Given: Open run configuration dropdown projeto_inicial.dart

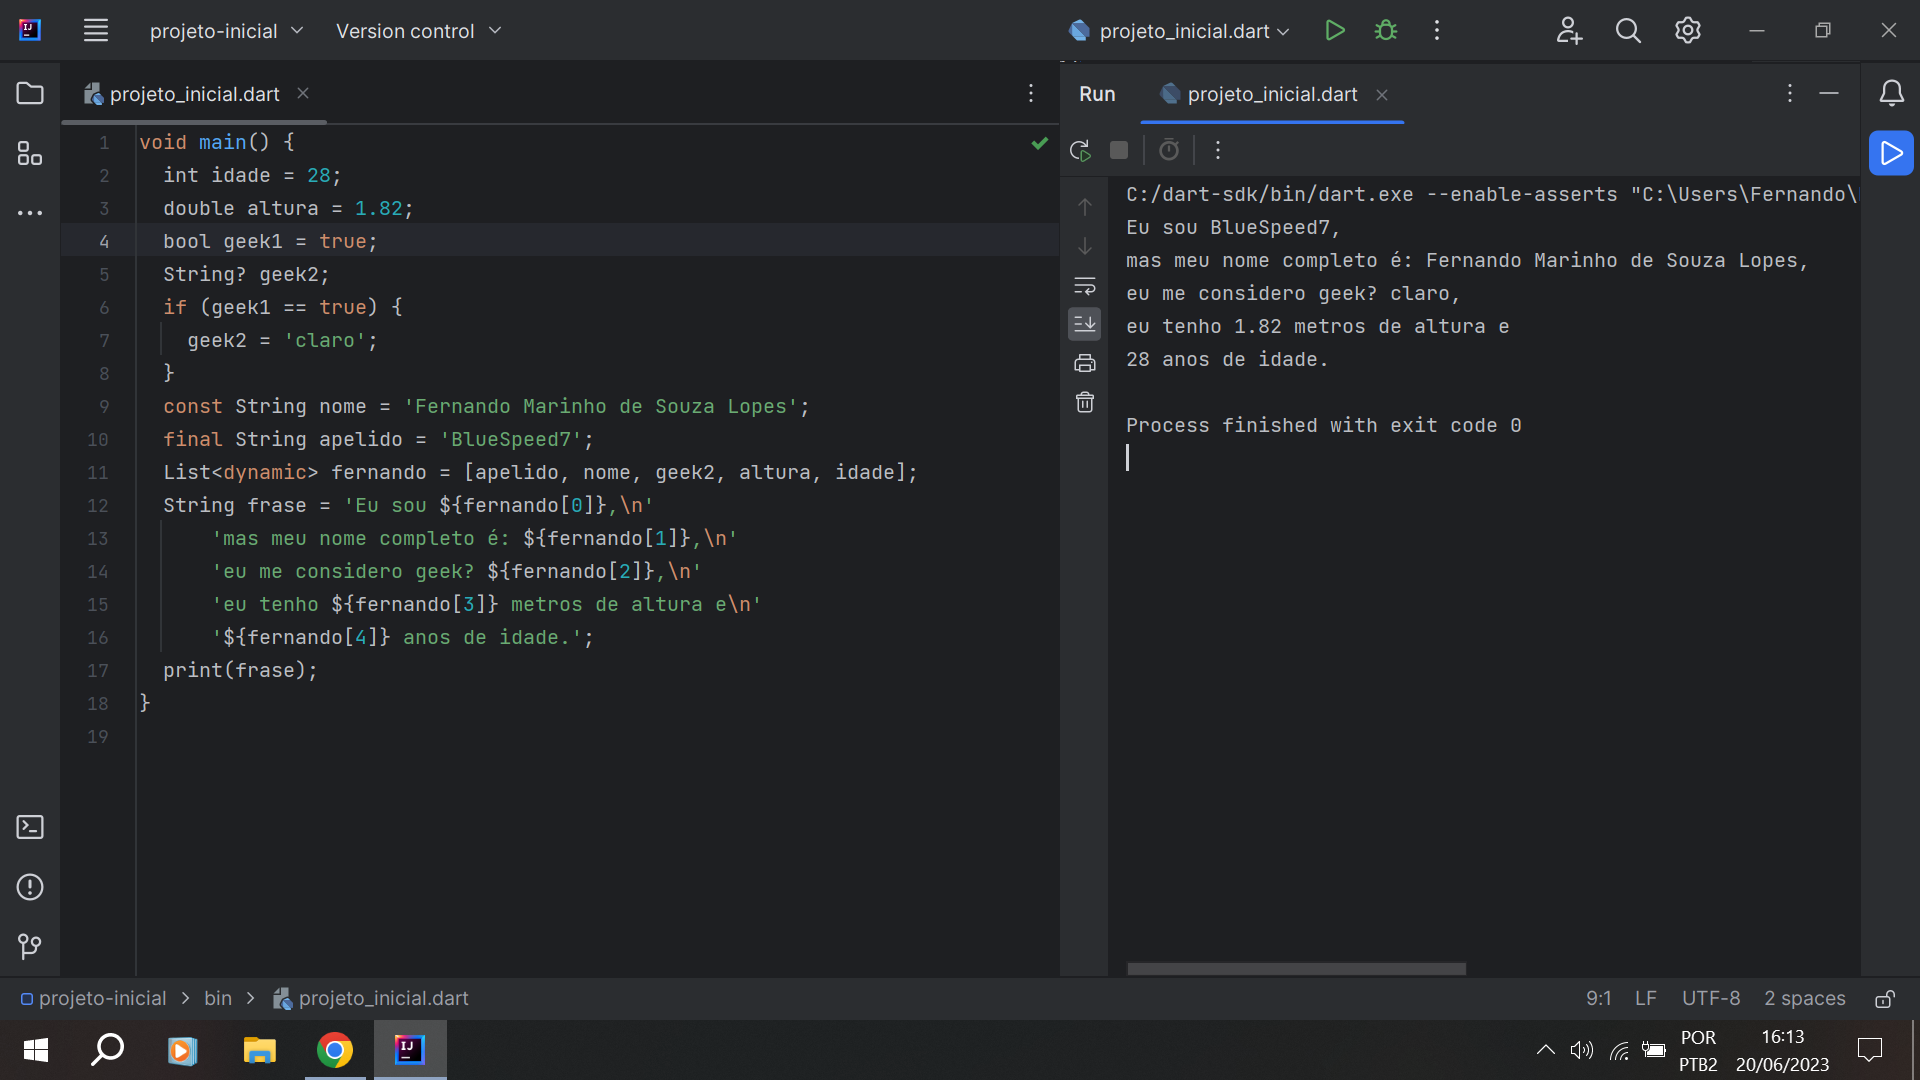Looking at the screenshot, I should click(x=1179, y=31).
